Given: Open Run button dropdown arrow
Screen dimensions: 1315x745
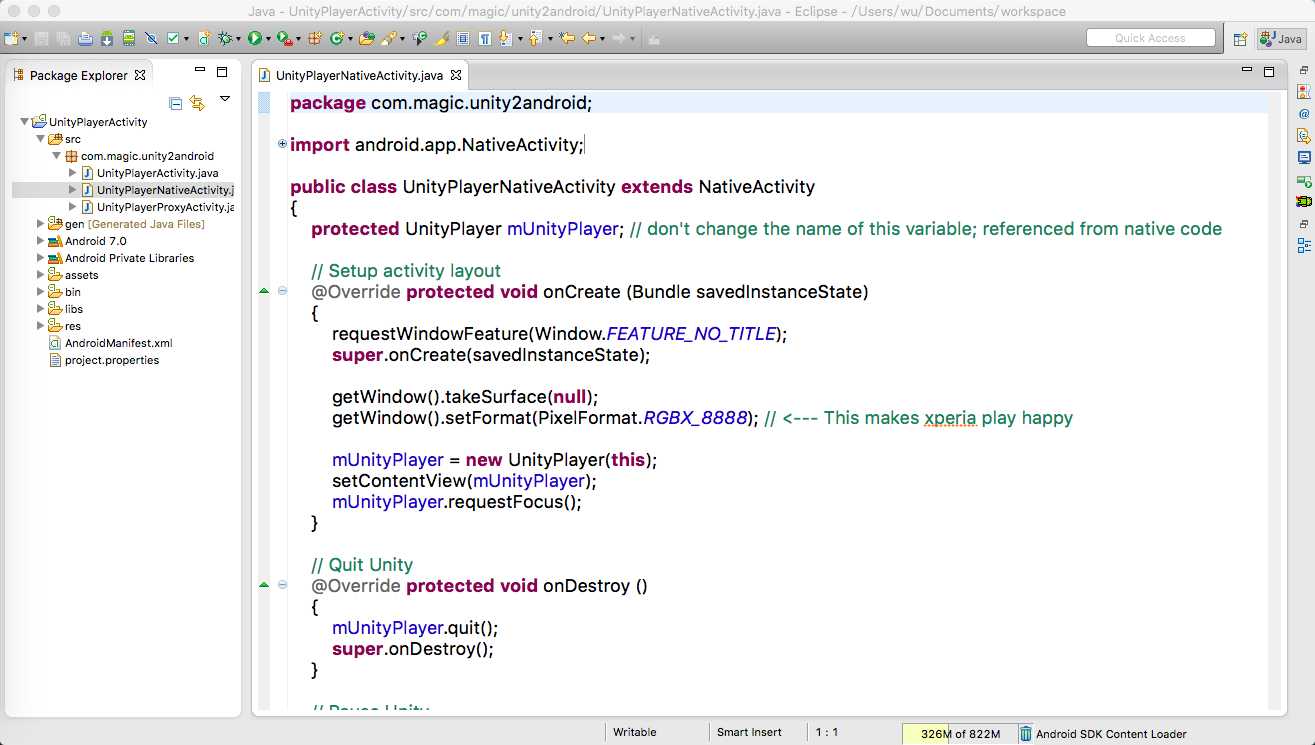Looking at the screenshot, I should pos(268,39).
